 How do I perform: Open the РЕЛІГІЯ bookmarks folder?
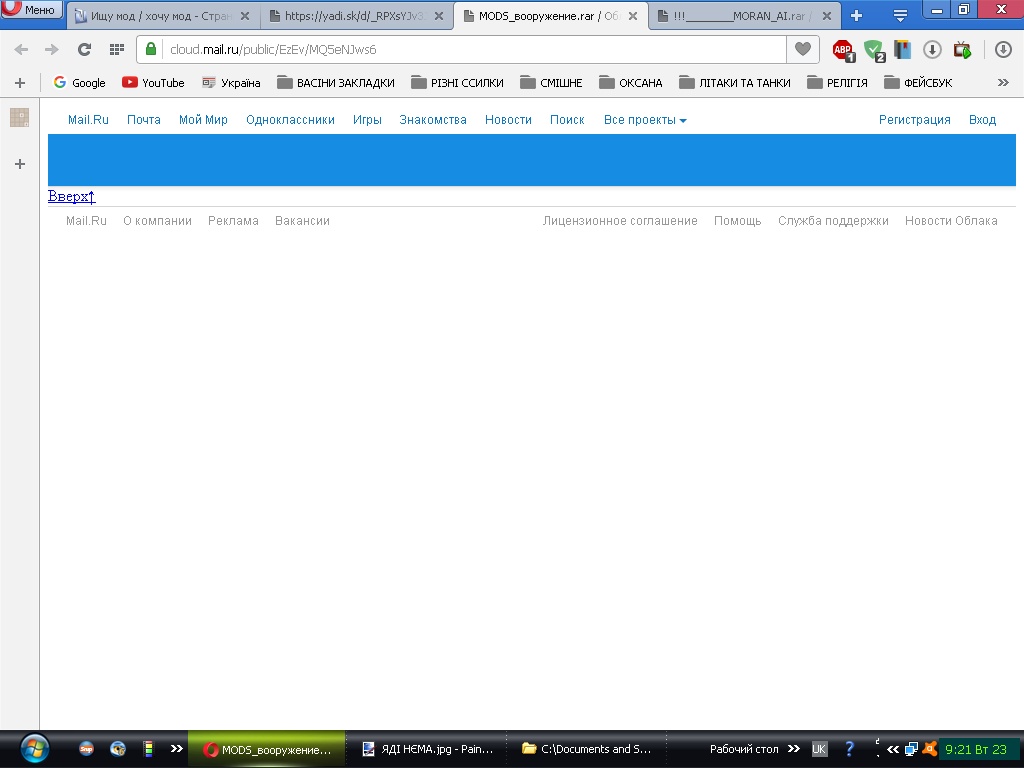coord(837,83)
